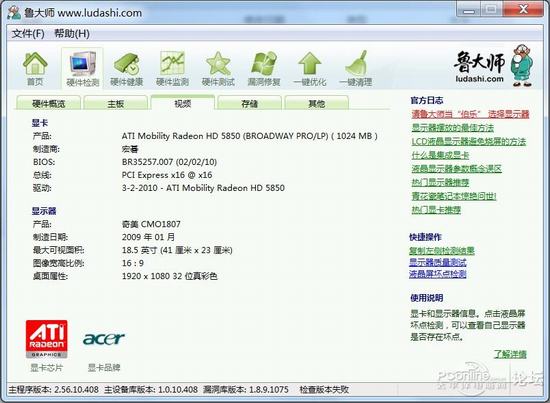Open the 硬件健康 hardware health icon
The width and height of the screenshot is (550, 403).
[127, 69]
